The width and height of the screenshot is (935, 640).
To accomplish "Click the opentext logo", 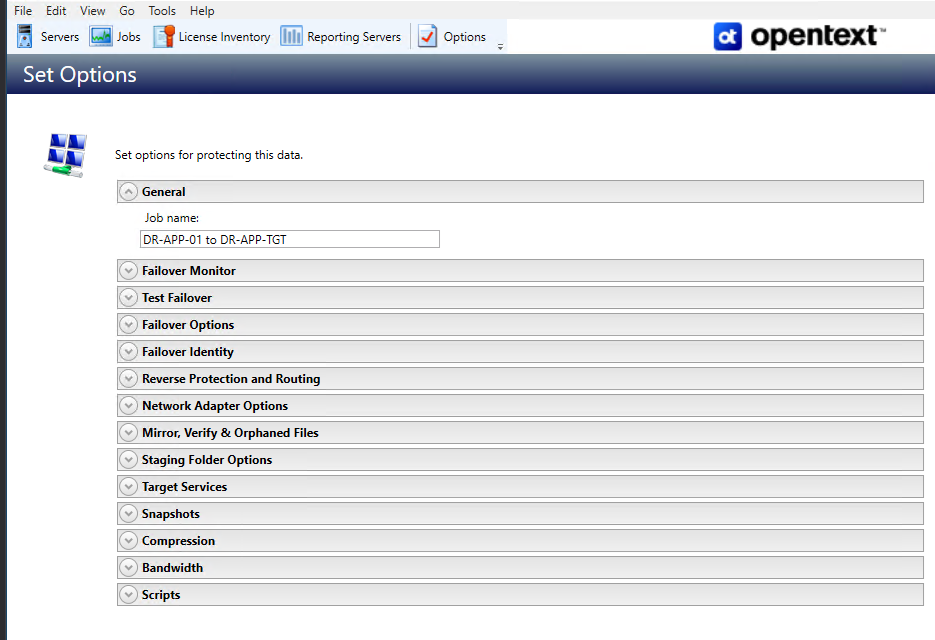I will click(799, 36).
